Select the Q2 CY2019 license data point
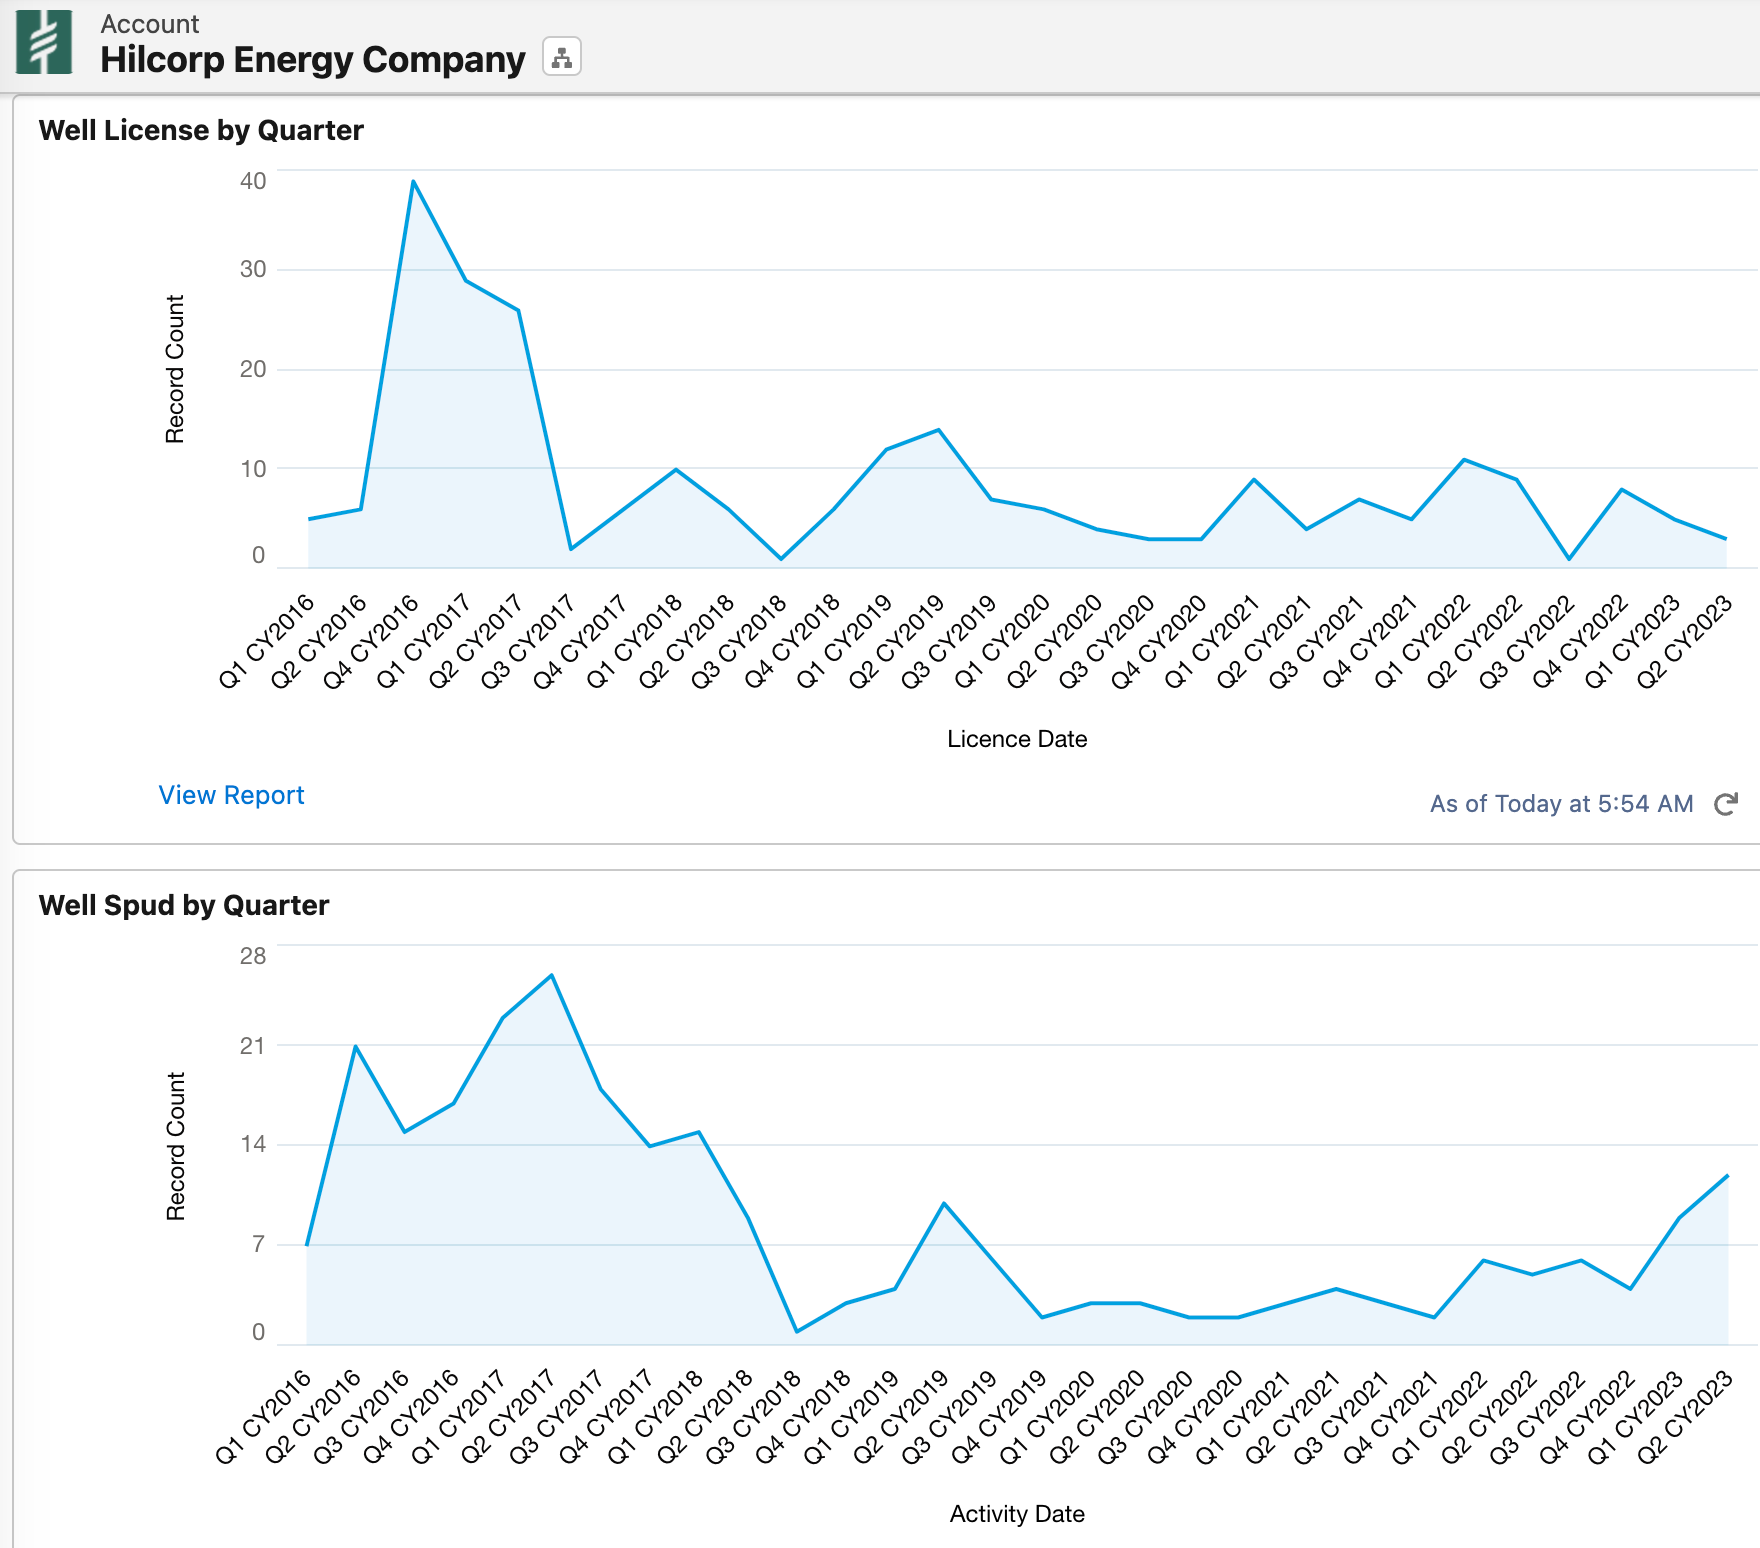 pyautogui.click(x=936, y=430)
